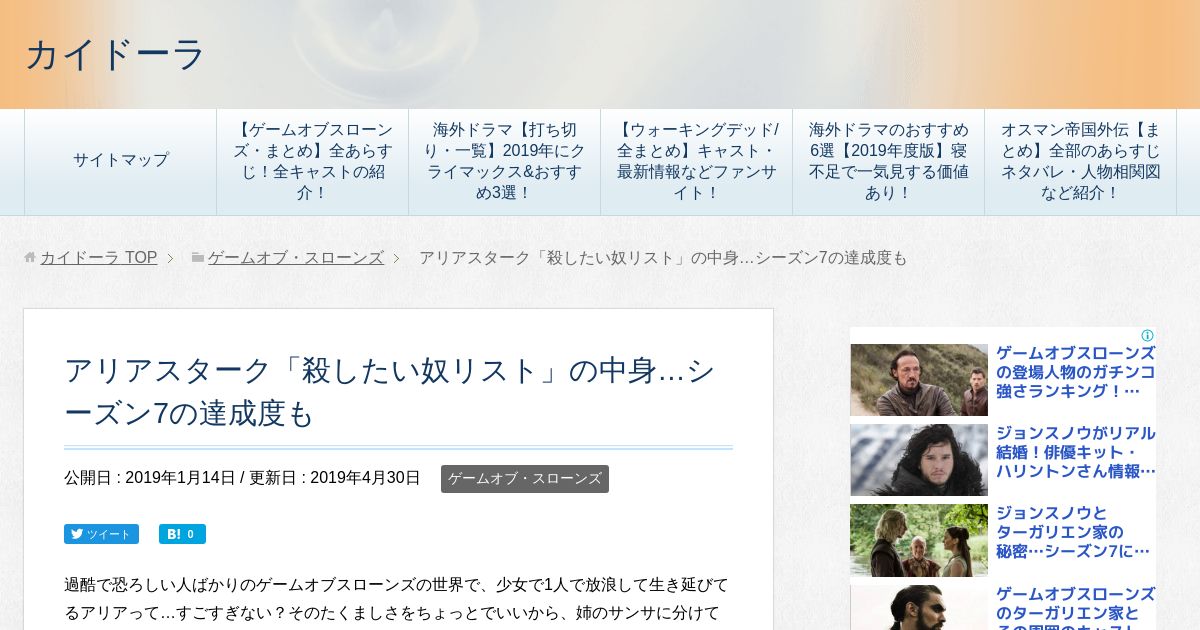Open ジョンスノウとターガリエン家の秘密 link
The height and width of the screenshot is (630, 1200).
1073,532
